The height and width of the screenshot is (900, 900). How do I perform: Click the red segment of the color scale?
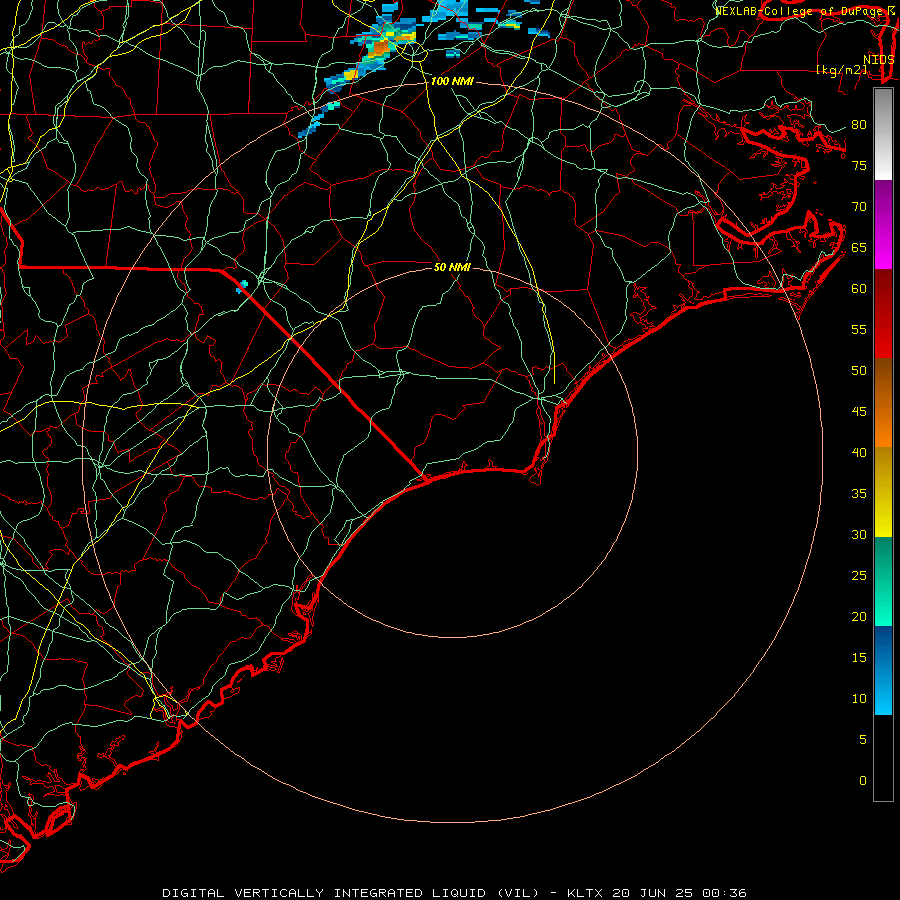pyautogui.click(x=883, y=314)
